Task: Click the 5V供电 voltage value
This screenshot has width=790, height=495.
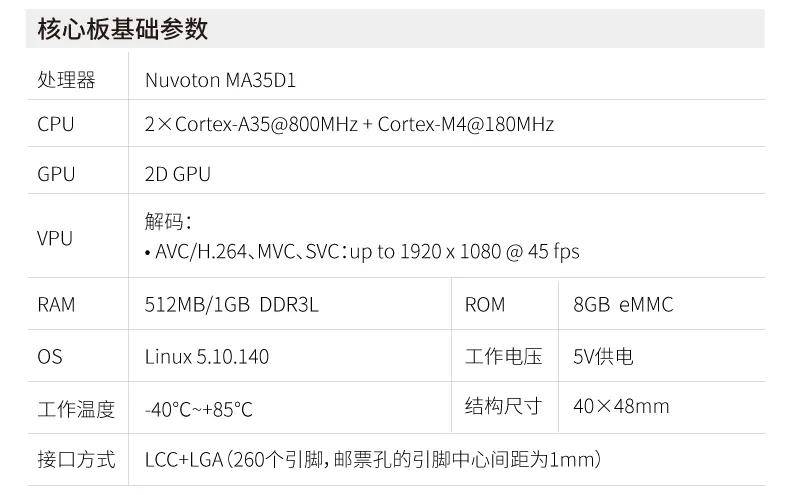Action: coord(603,356)
